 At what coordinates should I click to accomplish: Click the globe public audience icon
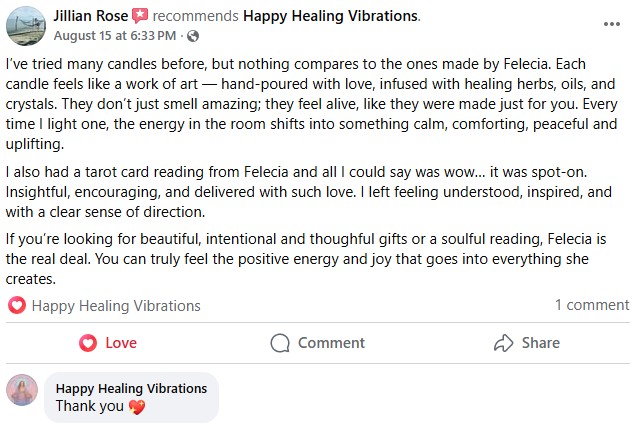point(193,37)
